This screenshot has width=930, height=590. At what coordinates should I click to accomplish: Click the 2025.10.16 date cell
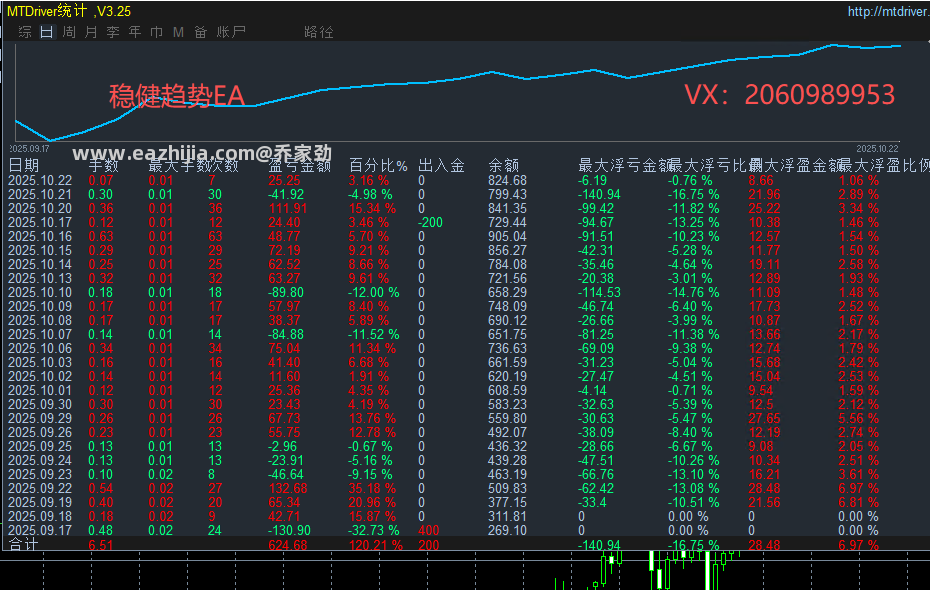coord(40,237)
